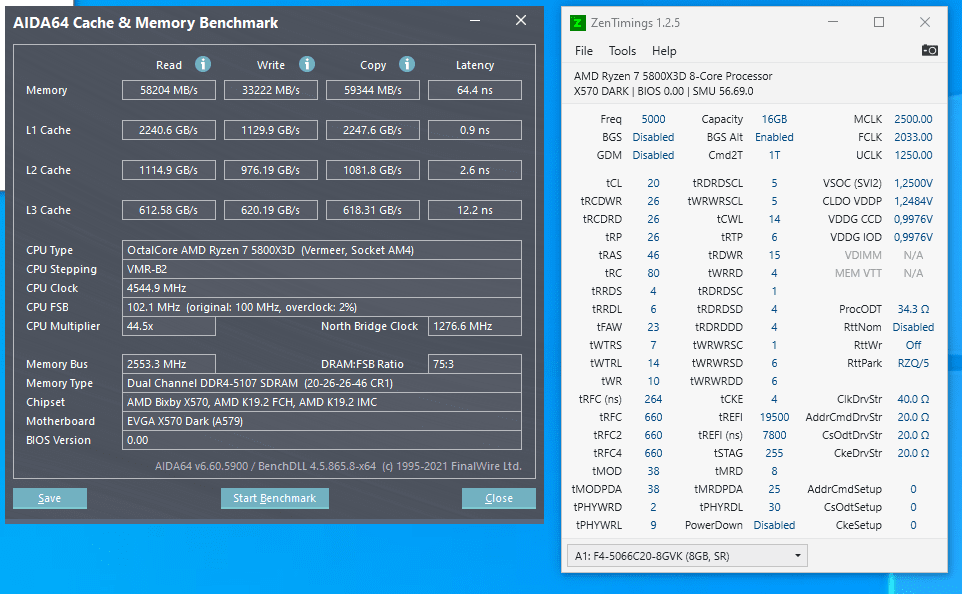Click the Memory Type field DDR4-5107
The width and height of the screenshot is (962, 594).
pos(321,383)
